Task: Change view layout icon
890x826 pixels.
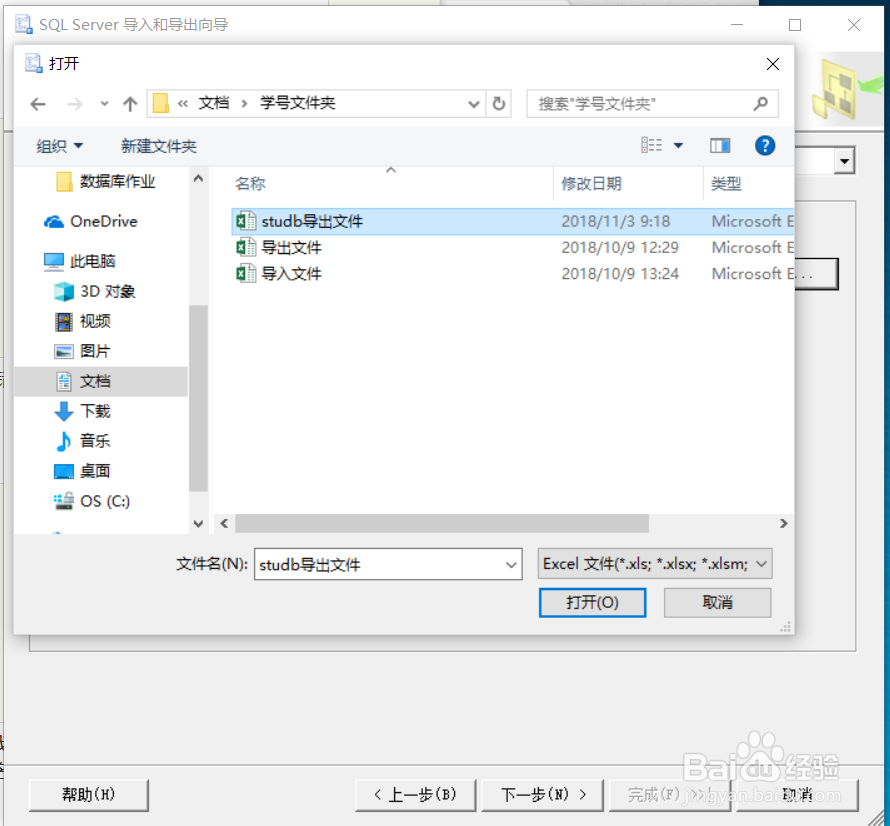Action: click(651, 145)
